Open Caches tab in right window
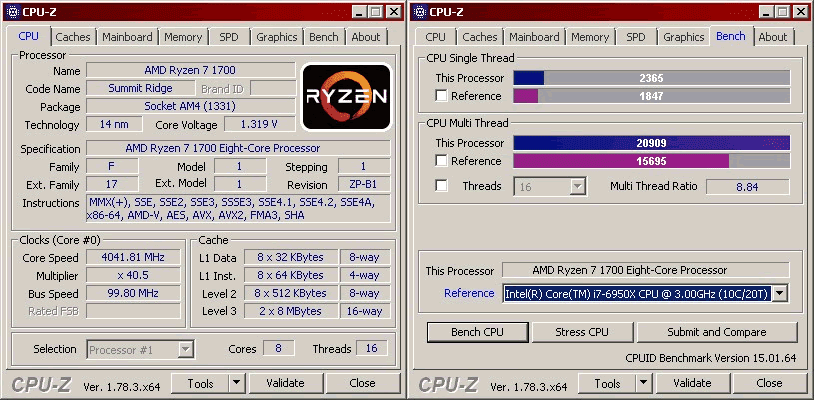 tap(480, 37)
